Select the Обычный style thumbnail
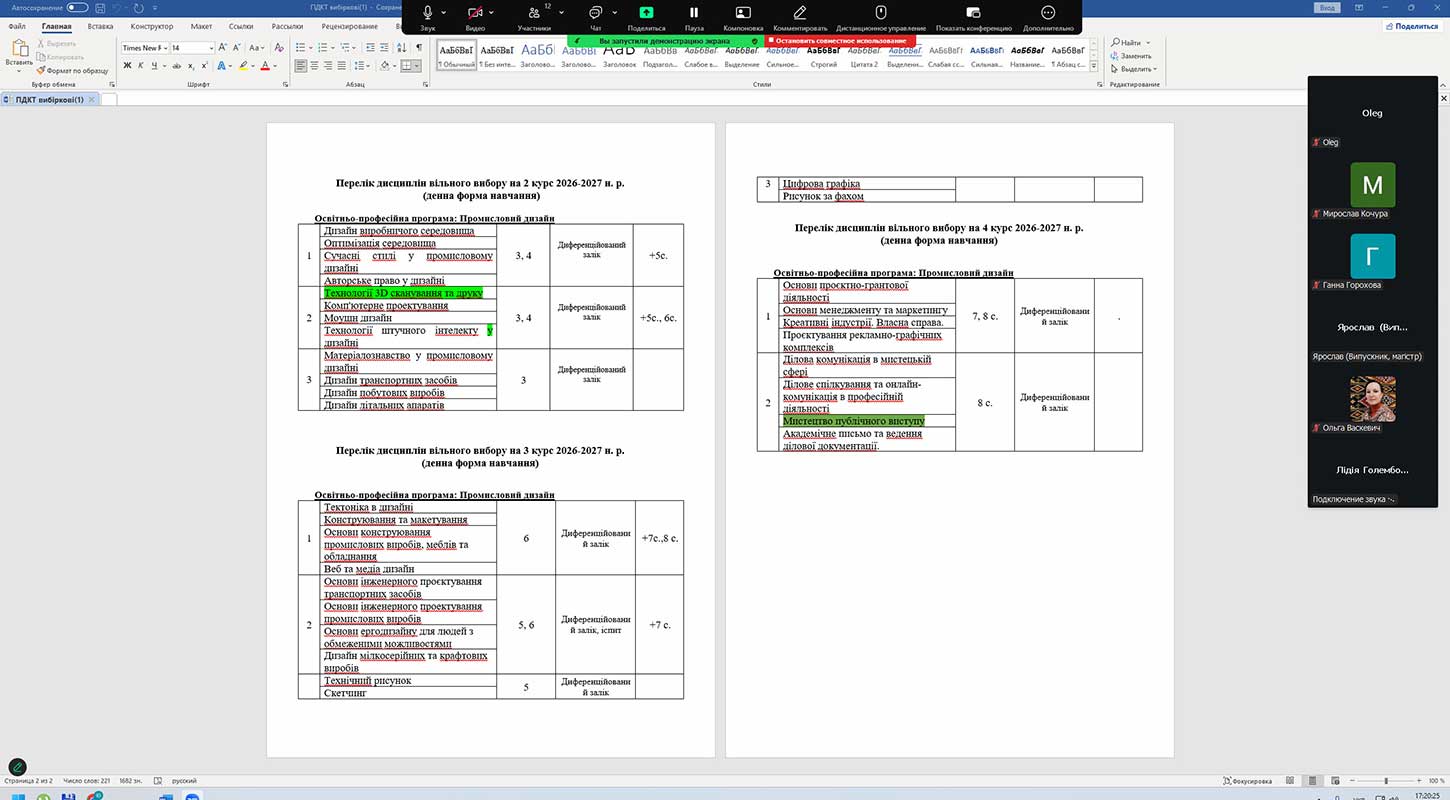 (456, 56)
